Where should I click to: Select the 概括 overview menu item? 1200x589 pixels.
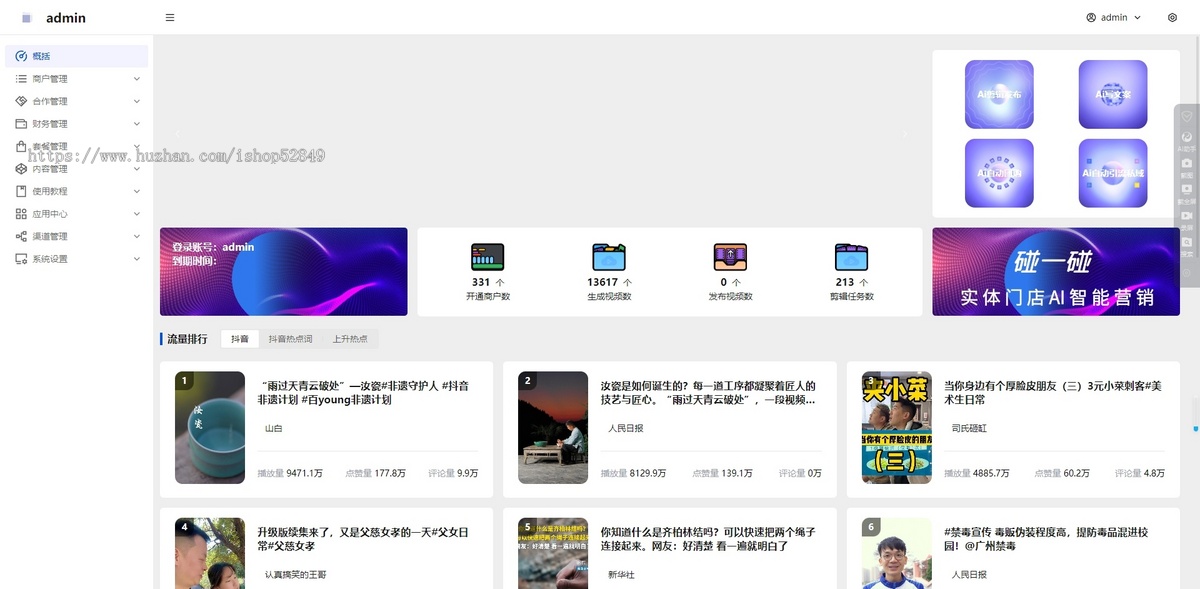[76, 56]
